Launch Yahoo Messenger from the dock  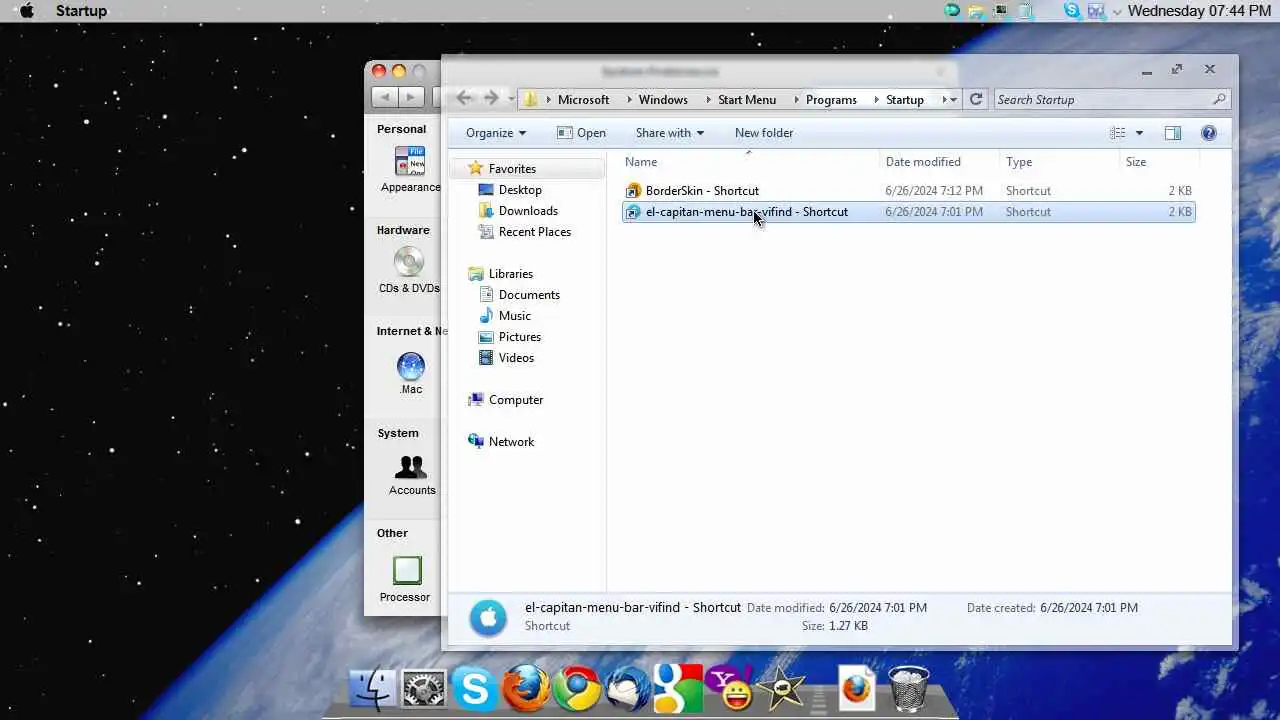[729, 689]
